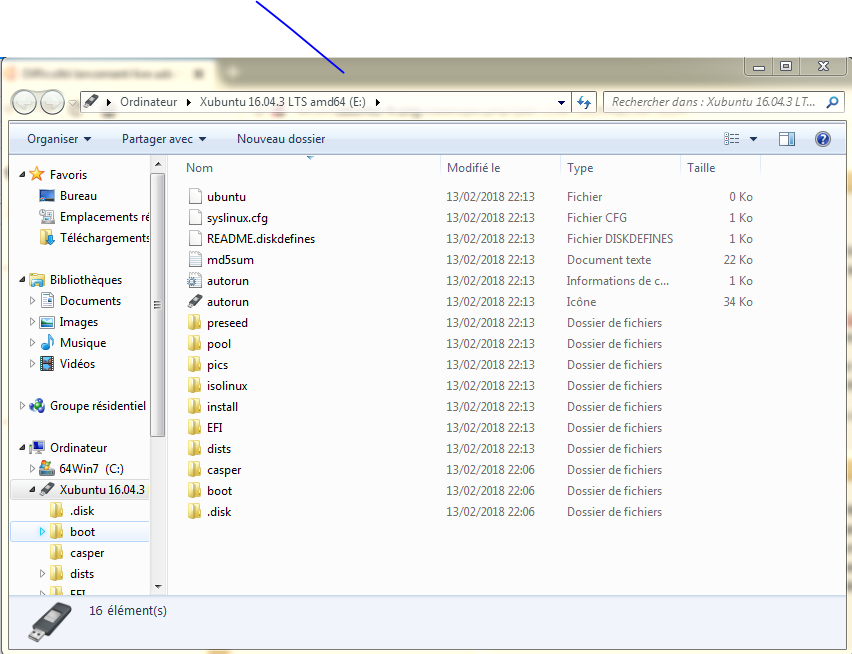Select Ordinateur in navigation tree
Image resolution: width=852 pixels, height=654 pixels.
click(x=78, y=448)
